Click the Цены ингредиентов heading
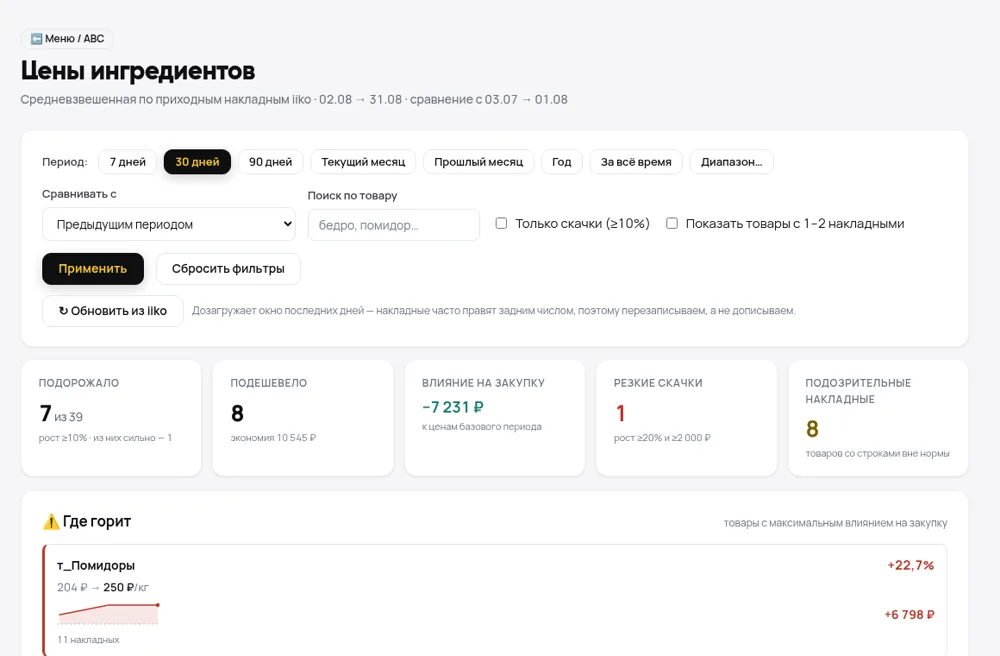The width and height of the screenshot is (1000, 656). tap(138, 71)
